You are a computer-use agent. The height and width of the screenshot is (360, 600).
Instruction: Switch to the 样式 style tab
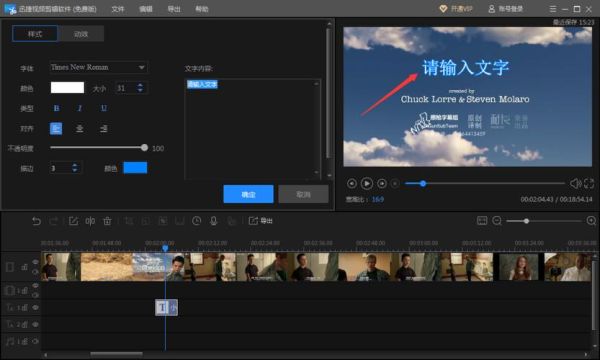pos(35,34)
